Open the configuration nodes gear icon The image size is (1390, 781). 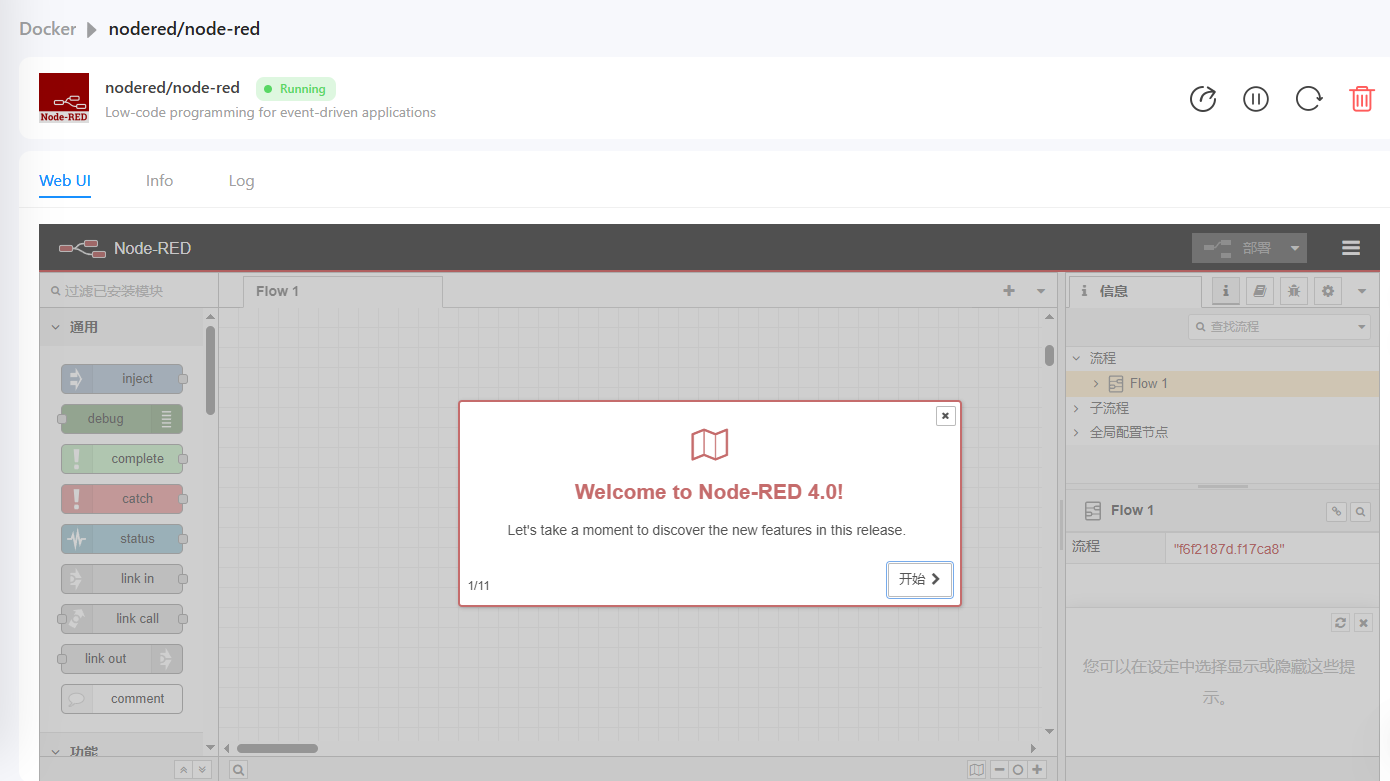[1328, 291]
